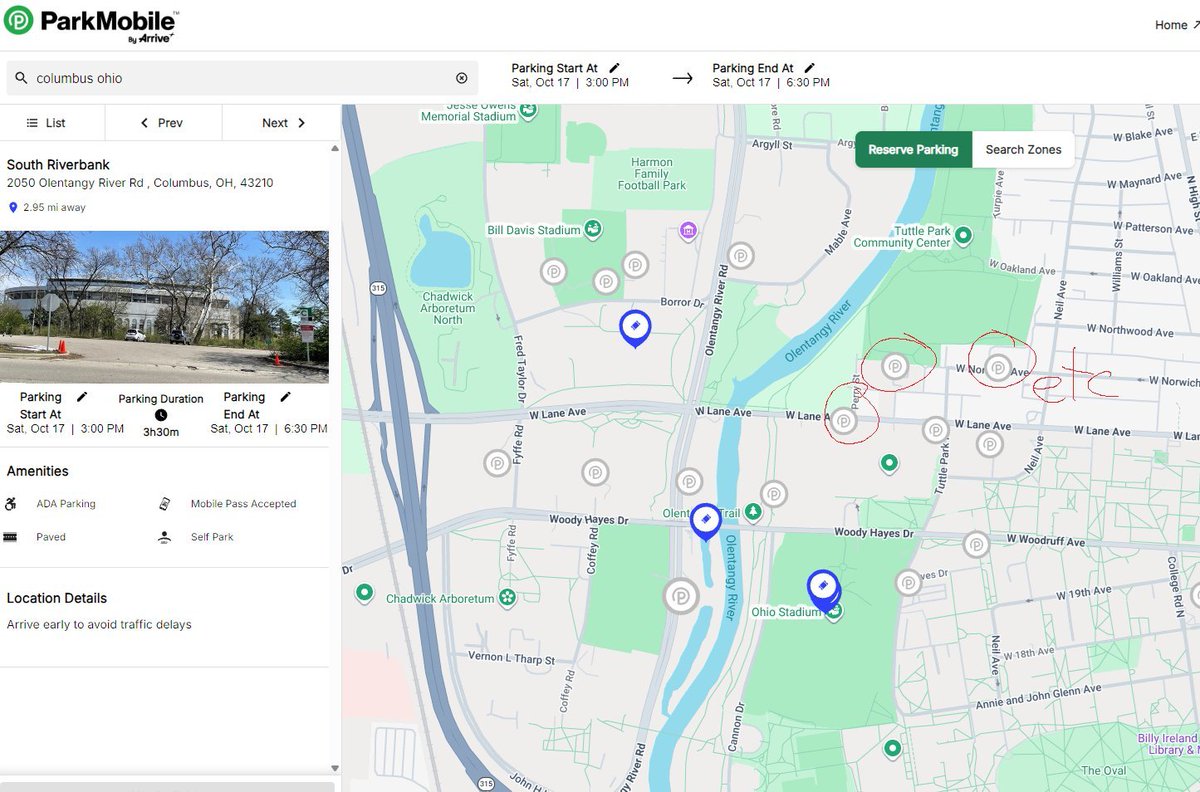Click Harmon Family Football Park label

coord(652,174)
